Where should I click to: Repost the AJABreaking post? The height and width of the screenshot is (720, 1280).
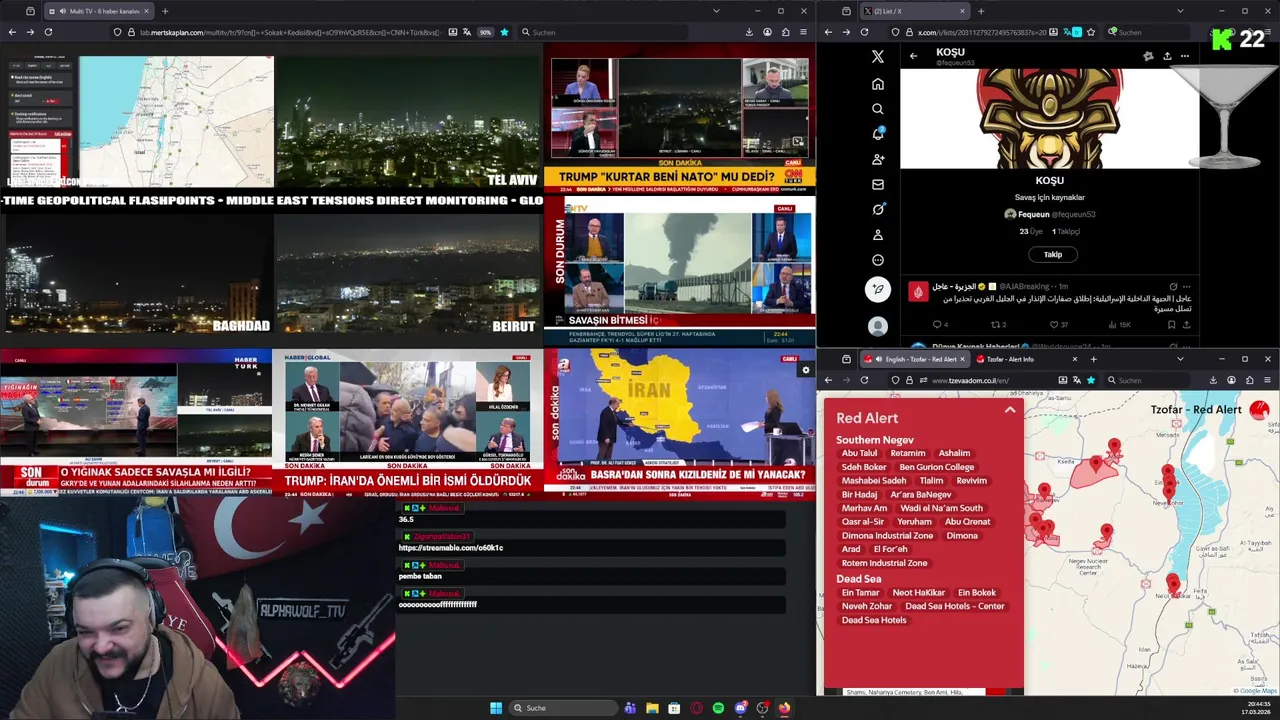[x=995, y=324]
